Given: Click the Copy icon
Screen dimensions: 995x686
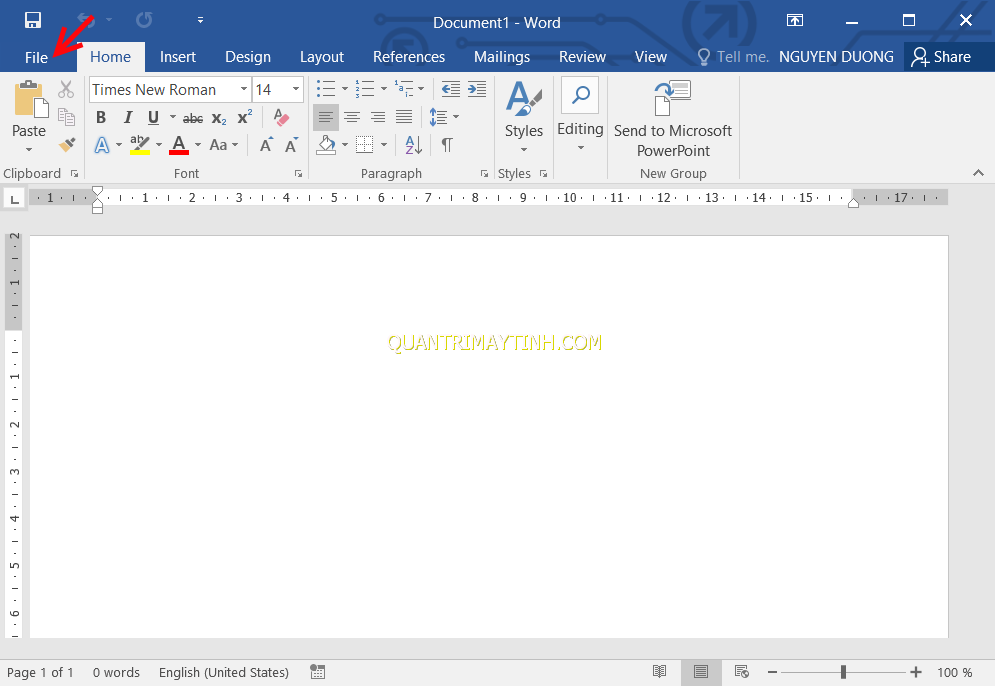Looking at the screenshot, I should [66, 117].
